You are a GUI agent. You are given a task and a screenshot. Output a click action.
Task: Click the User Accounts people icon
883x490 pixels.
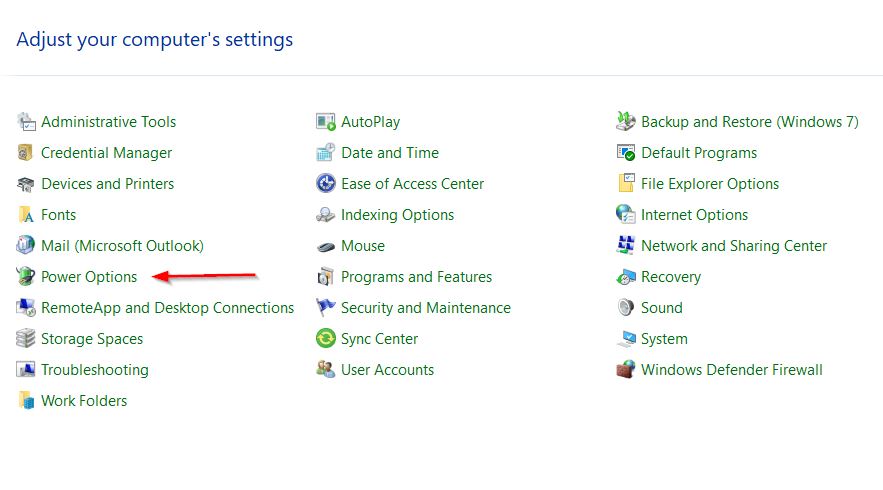(325, 369)
